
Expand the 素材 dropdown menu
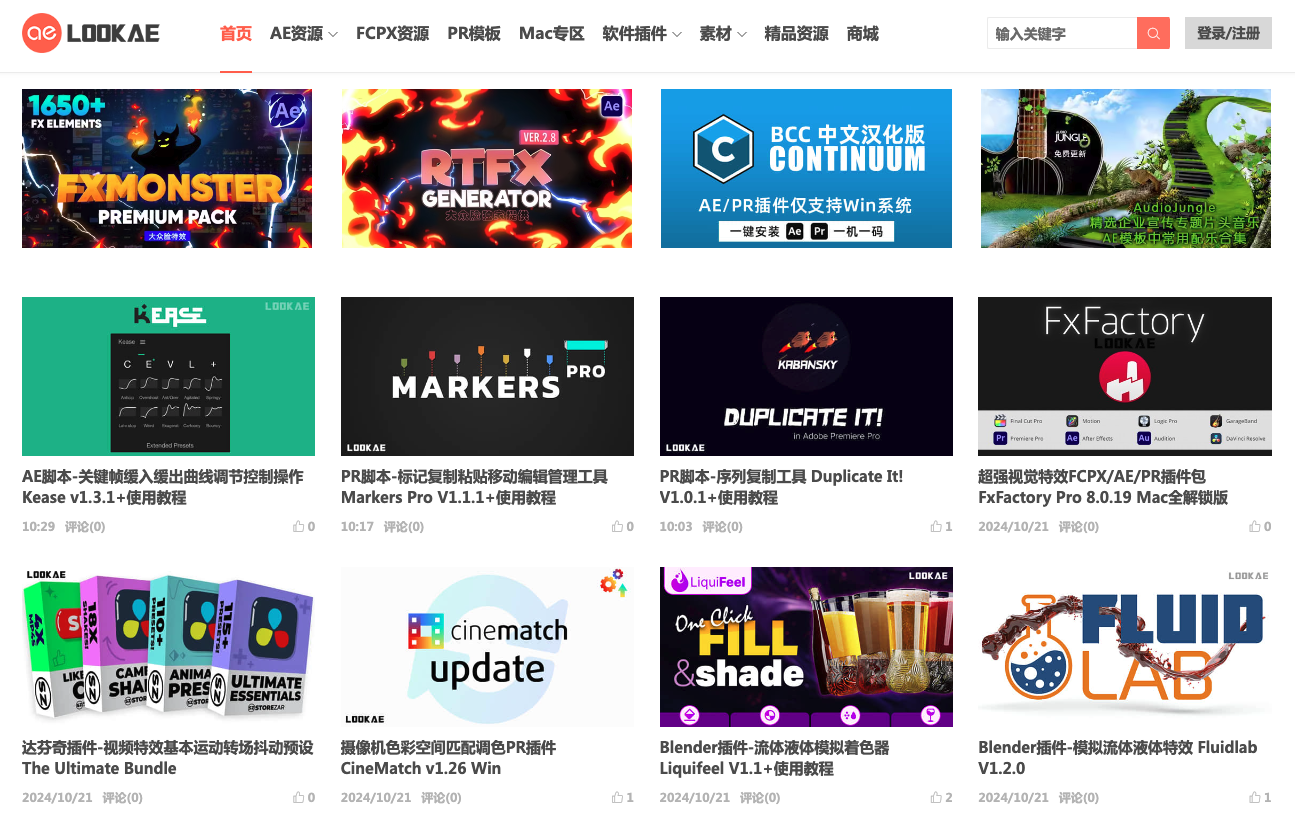[x=723, y=34]
